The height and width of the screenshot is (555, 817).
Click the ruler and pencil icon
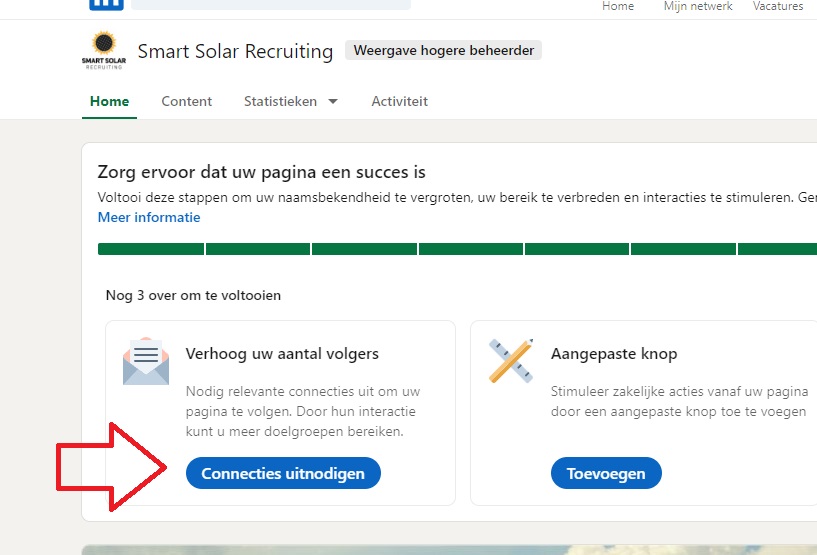tap(511, 361)
